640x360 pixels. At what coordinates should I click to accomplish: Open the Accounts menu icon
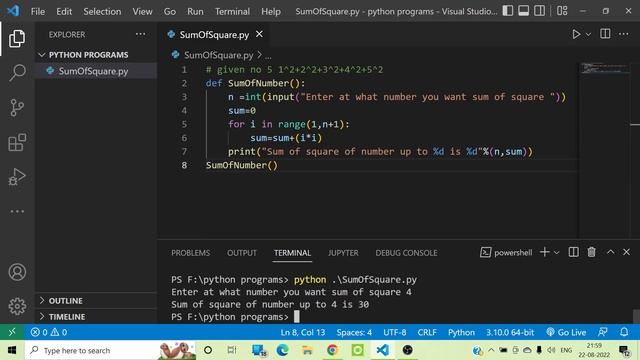point(17,272)
